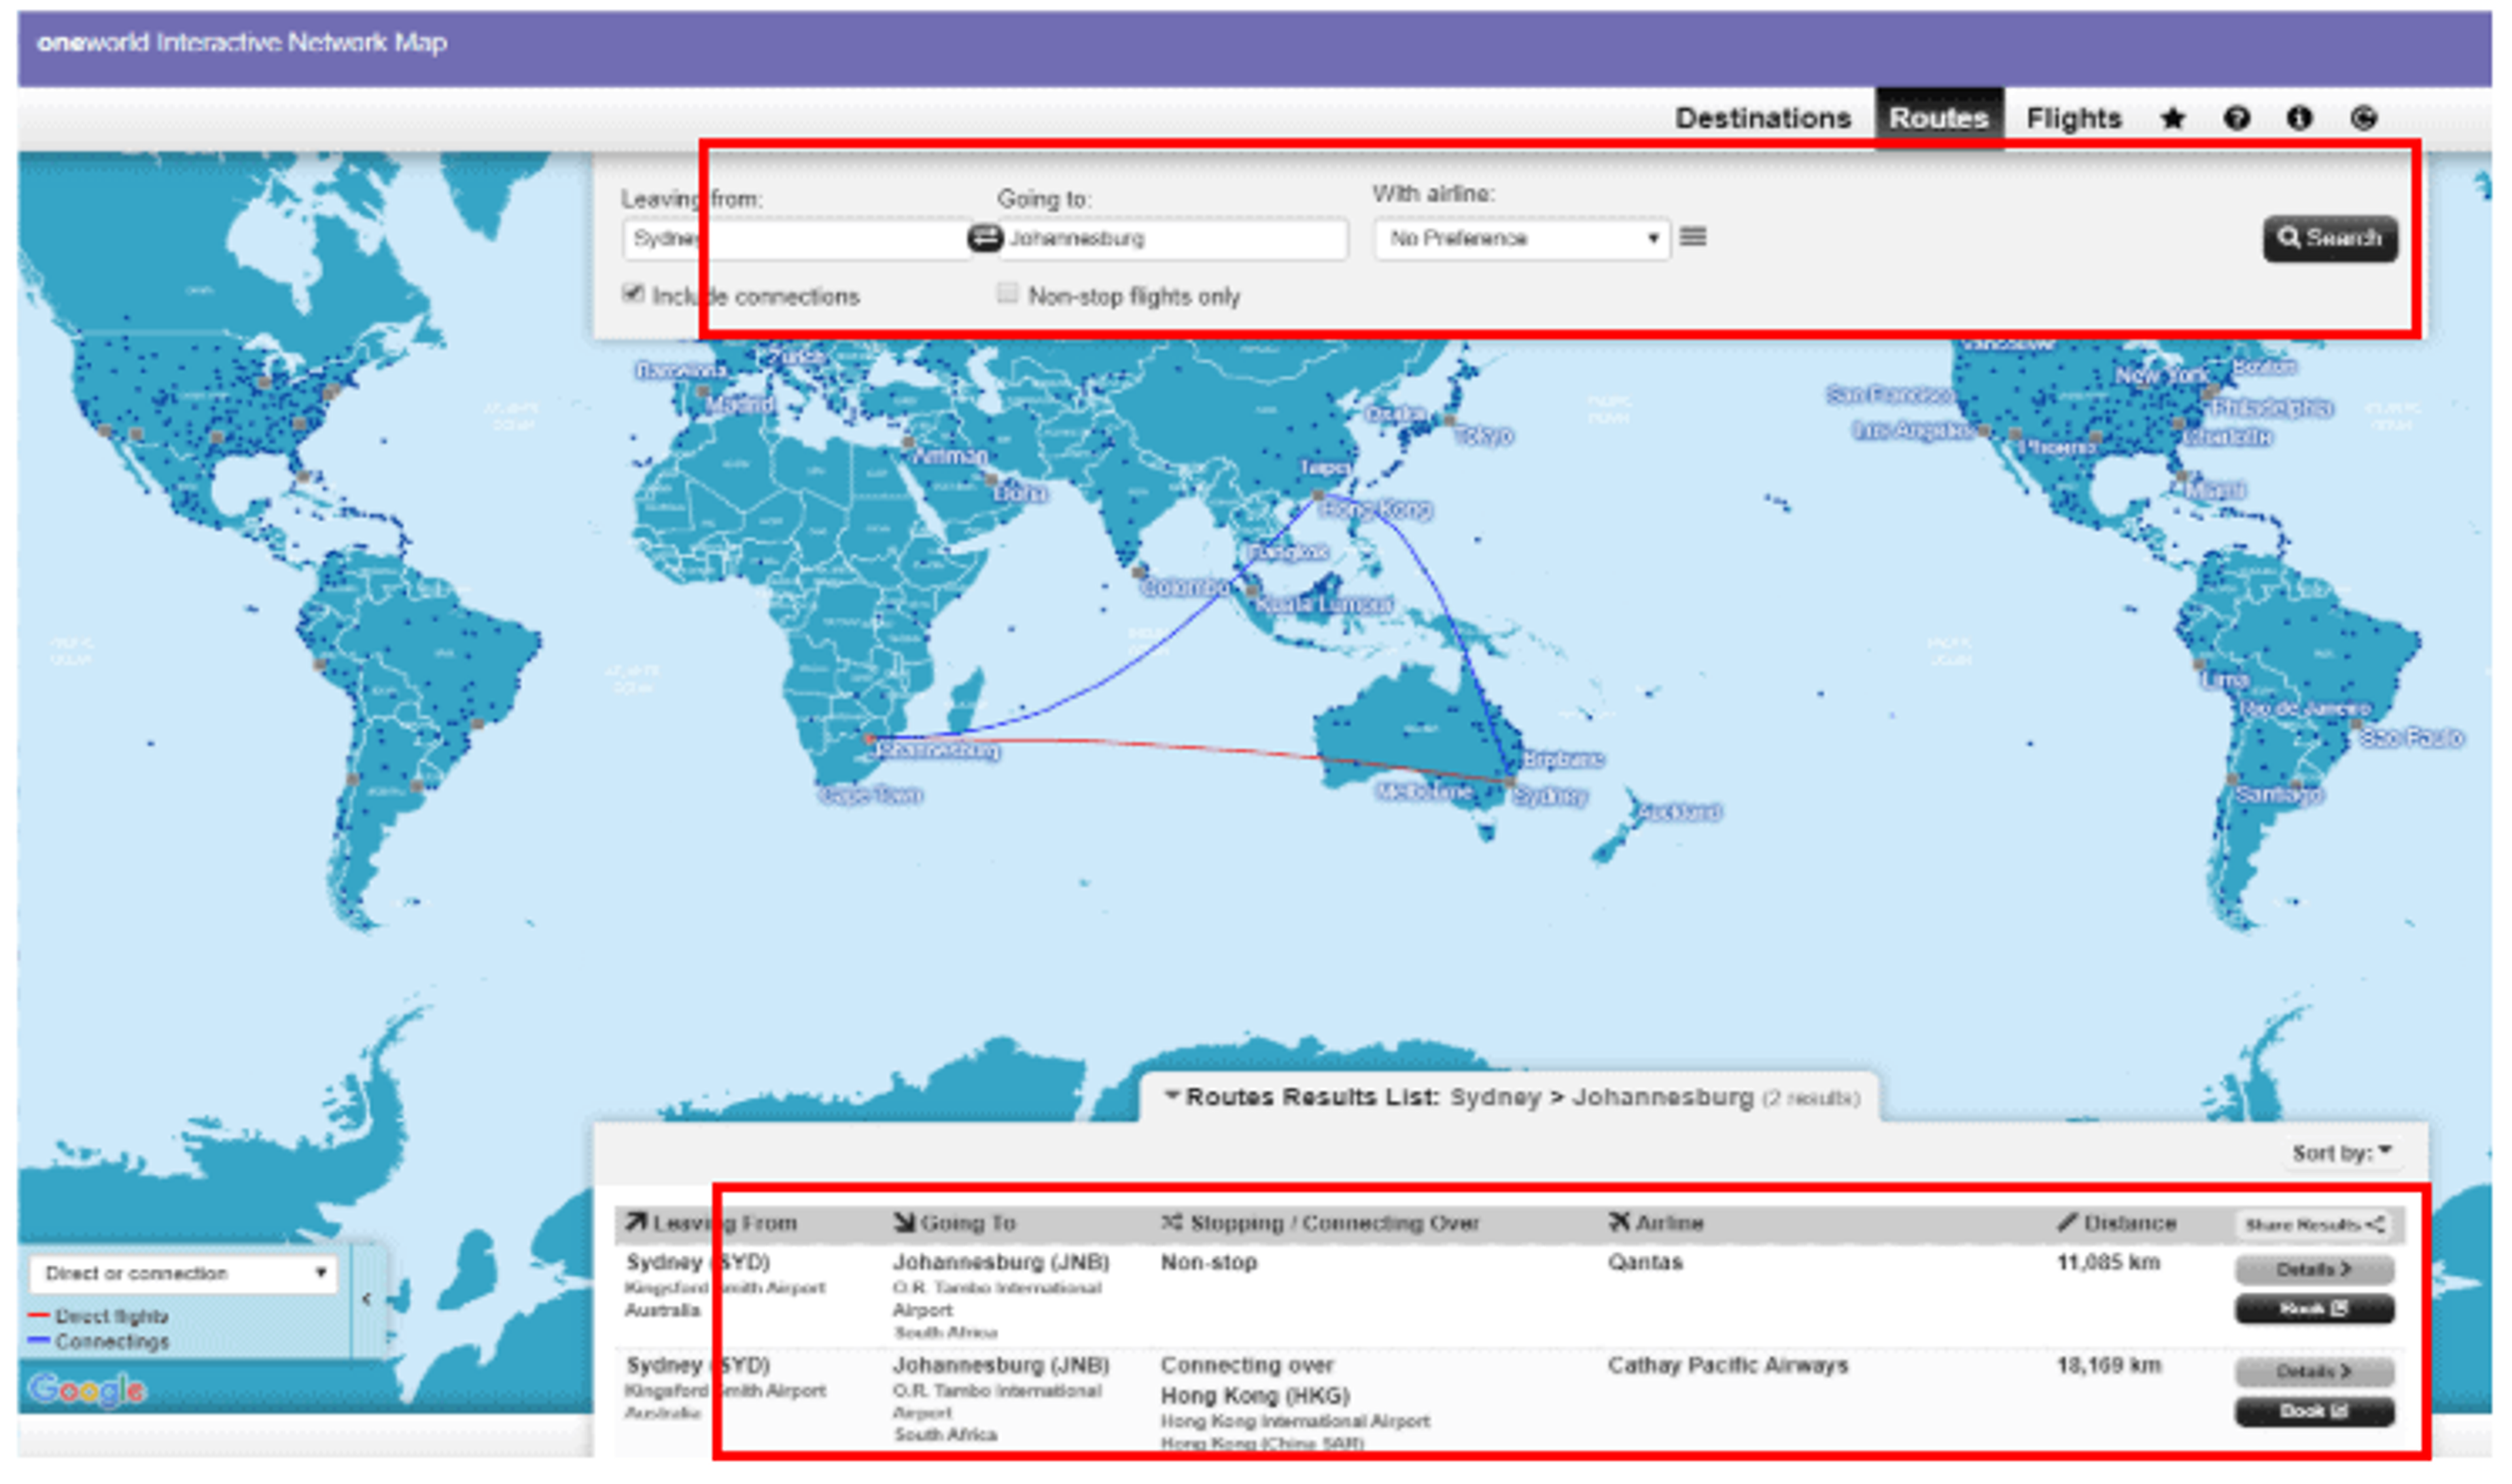Open the favorites star icon
Viewport: 2512px width, 1484px height.
[x=2171, y=119]
